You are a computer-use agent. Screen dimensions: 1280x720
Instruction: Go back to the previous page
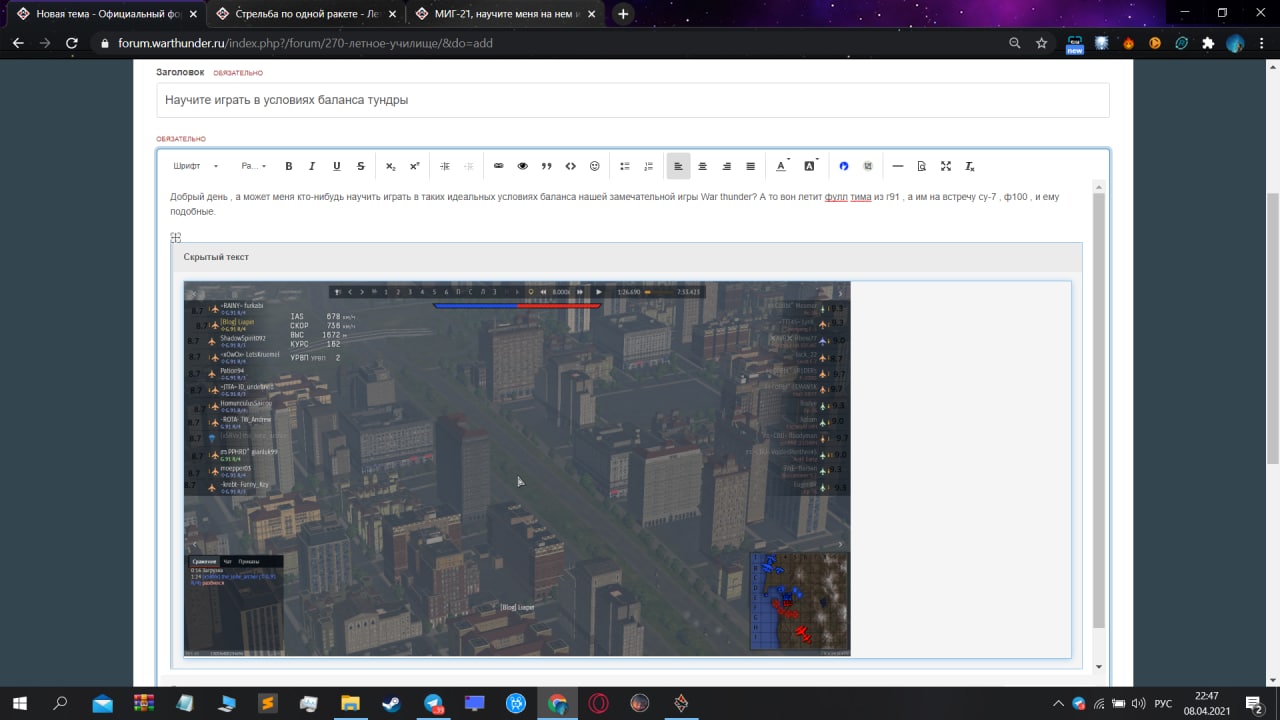click(x=18, y=43)
